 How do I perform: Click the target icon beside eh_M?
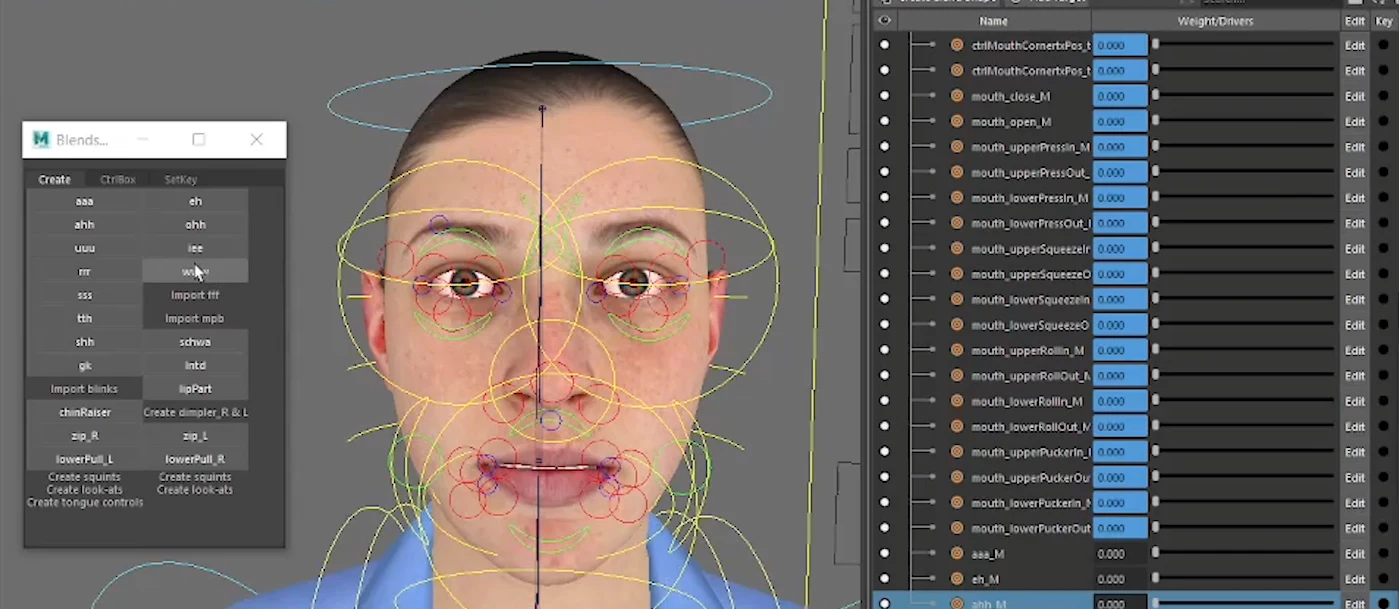957,579
